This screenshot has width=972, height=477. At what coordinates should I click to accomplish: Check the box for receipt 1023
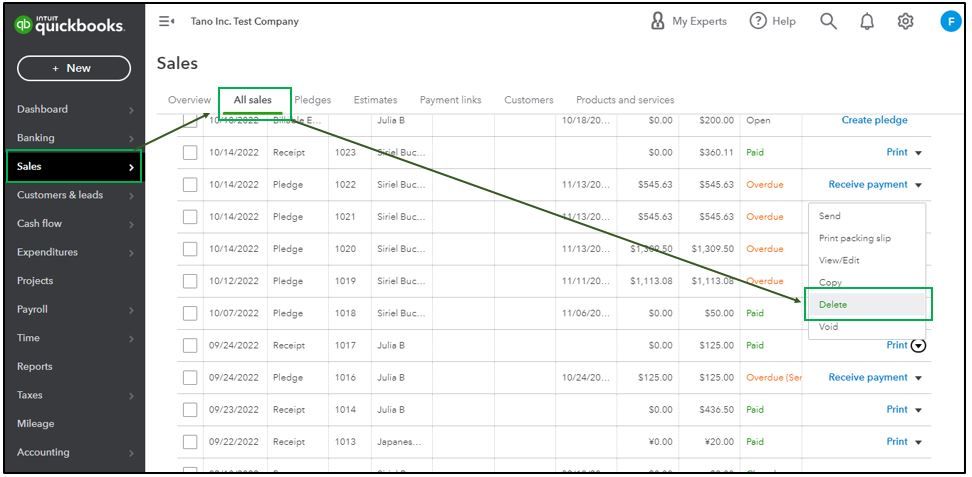190,152
